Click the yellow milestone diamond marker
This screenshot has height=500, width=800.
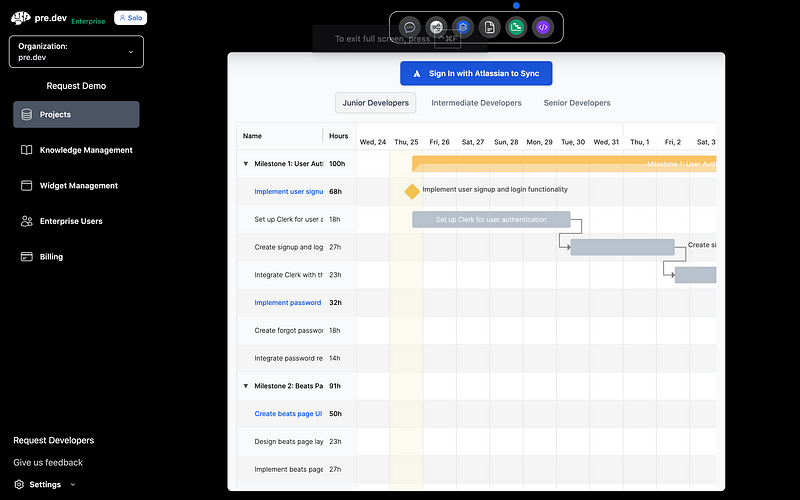[x=412, y=192]
